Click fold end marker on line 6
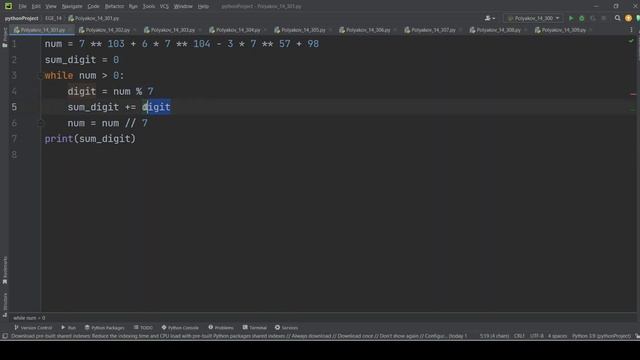640x360 pixels. pos(40,123)
